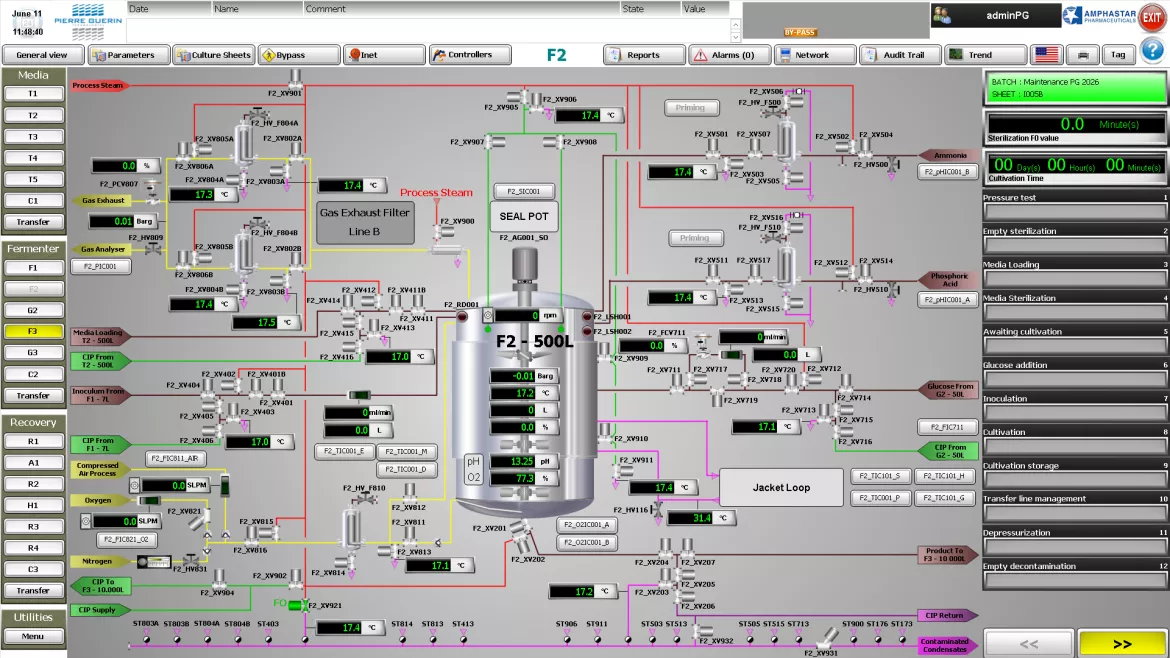Toggle the glucose line pump indicator
Screen dimensions: 1170x658
click(731, 355)
